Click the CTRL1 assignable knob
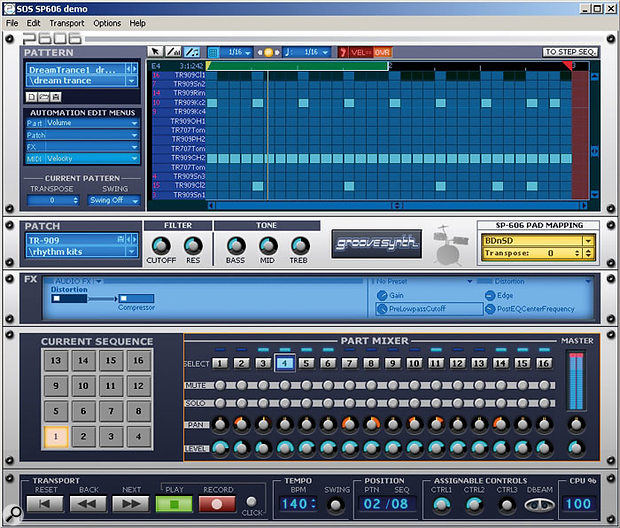This screenshot has height=528, width=620. point(441,505)
